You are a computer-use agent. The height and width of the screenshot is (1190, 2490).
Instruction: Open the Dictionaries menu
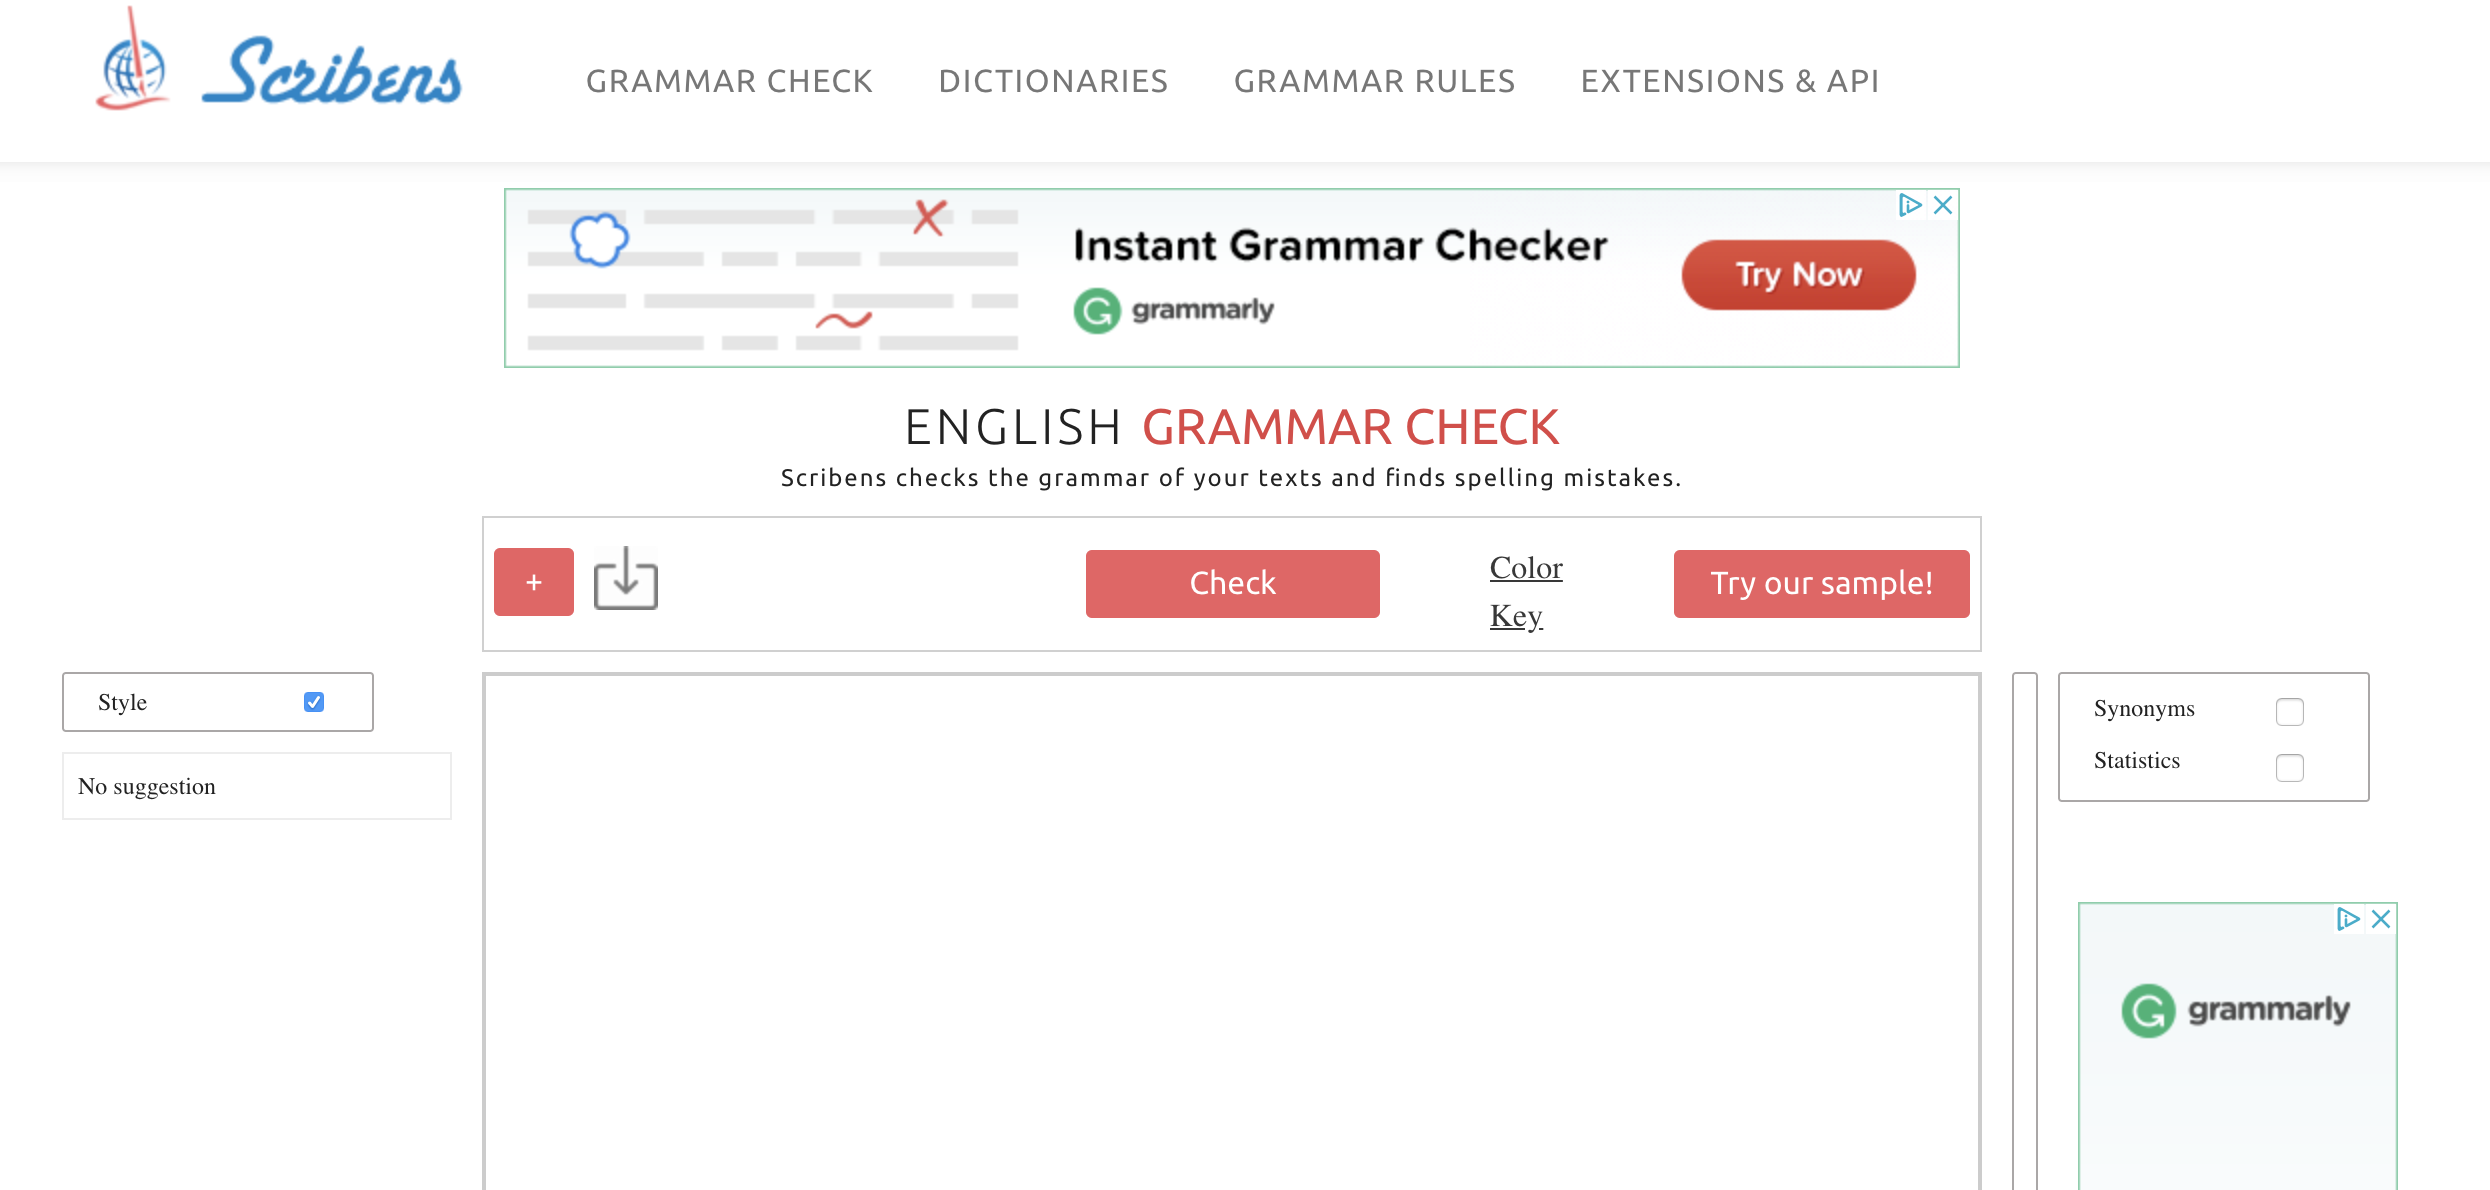pyautogui.click(x=1053, y=81)
